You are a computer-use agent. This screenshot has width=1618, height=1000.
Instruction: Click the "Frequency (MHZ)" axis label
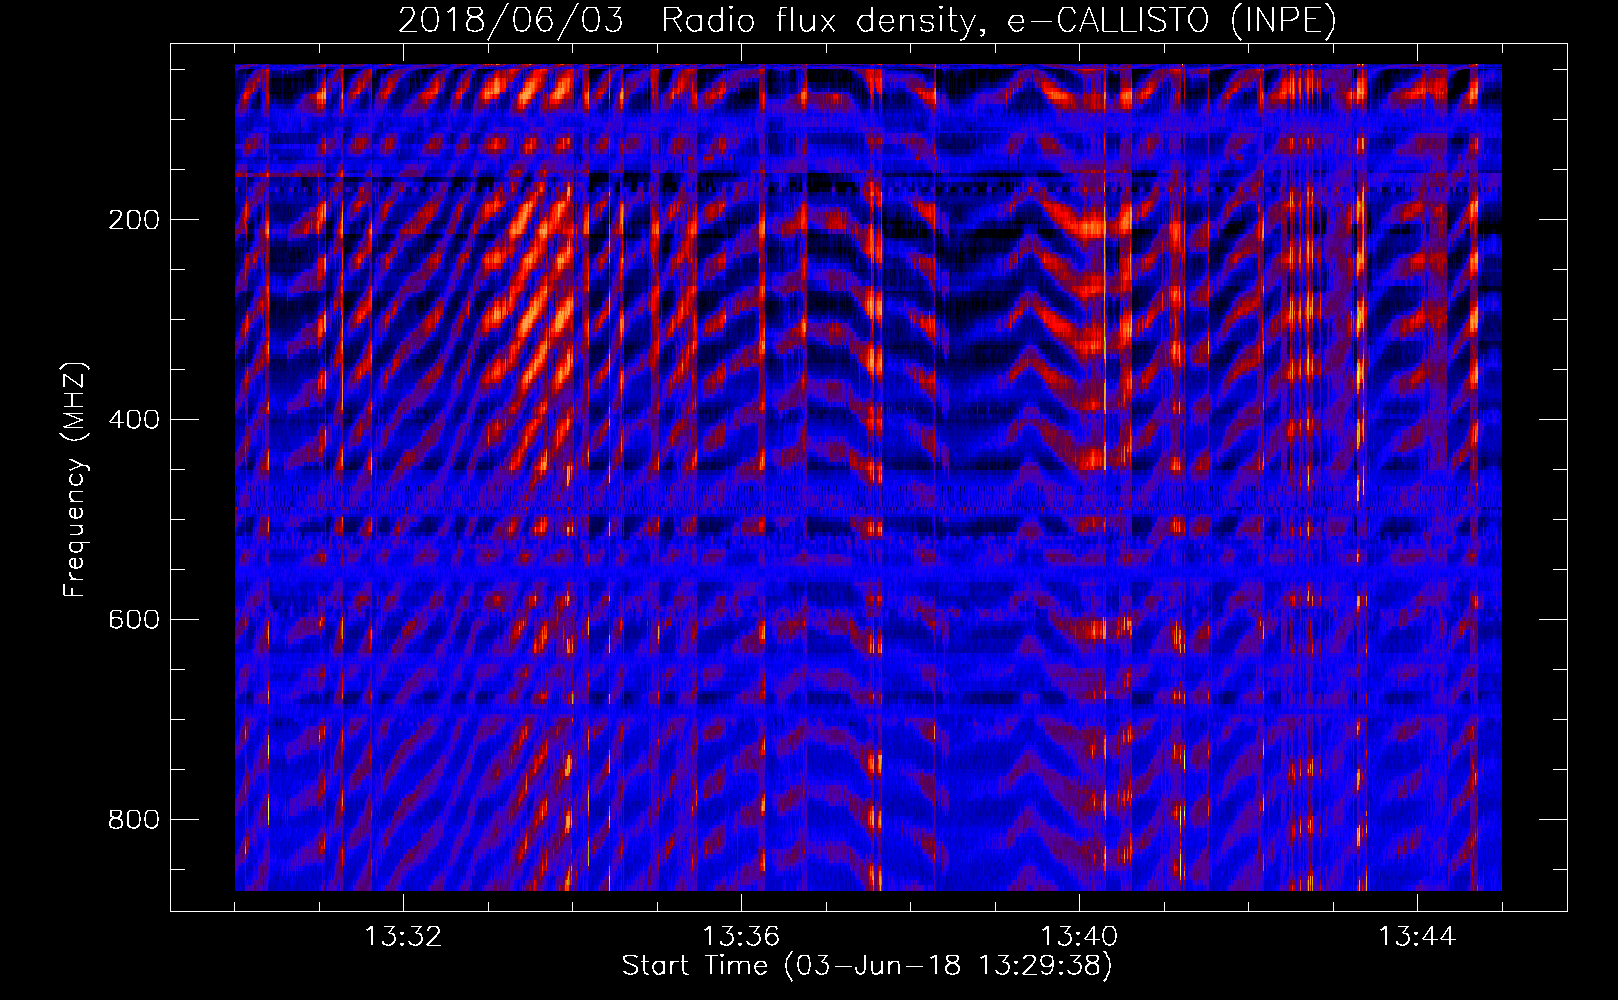(x=75, y=480)
